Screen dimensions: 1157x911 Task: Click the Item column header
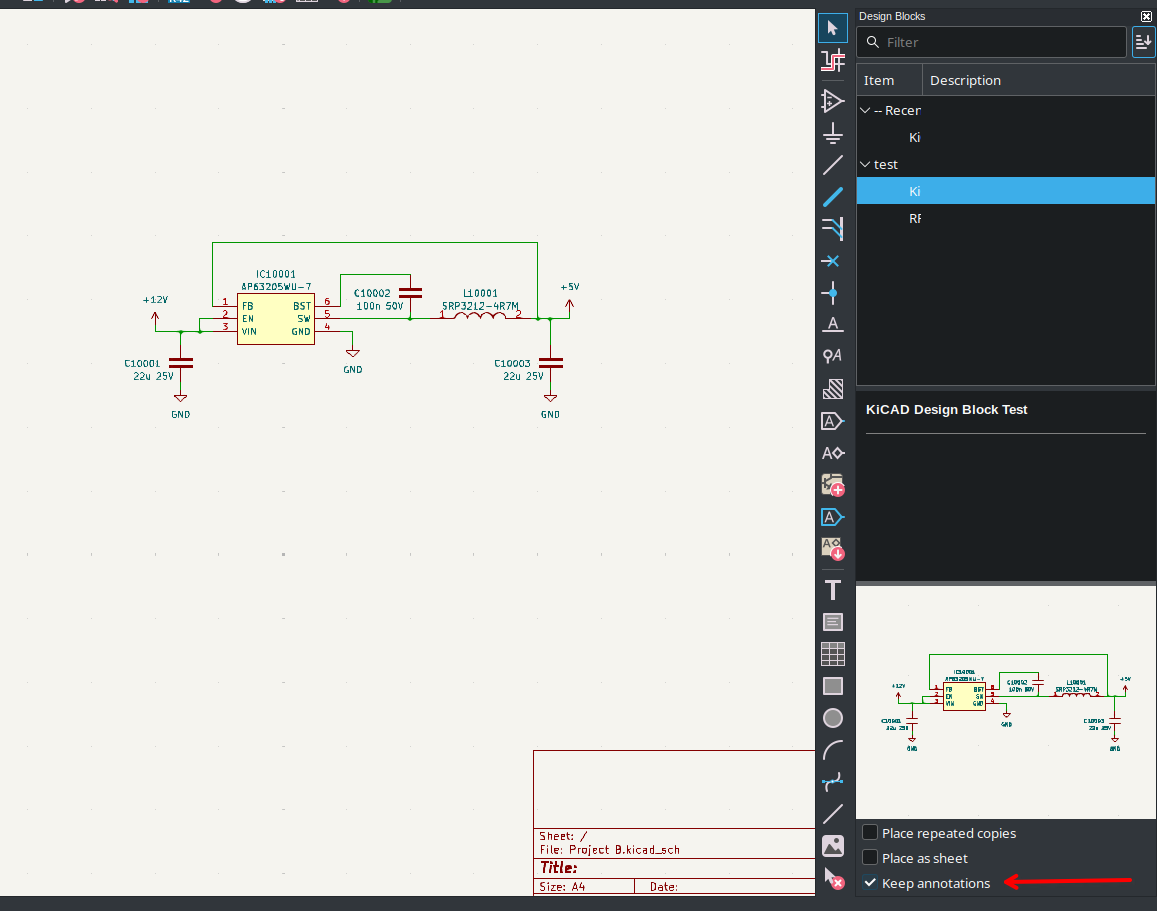click(x=879, y=80)
